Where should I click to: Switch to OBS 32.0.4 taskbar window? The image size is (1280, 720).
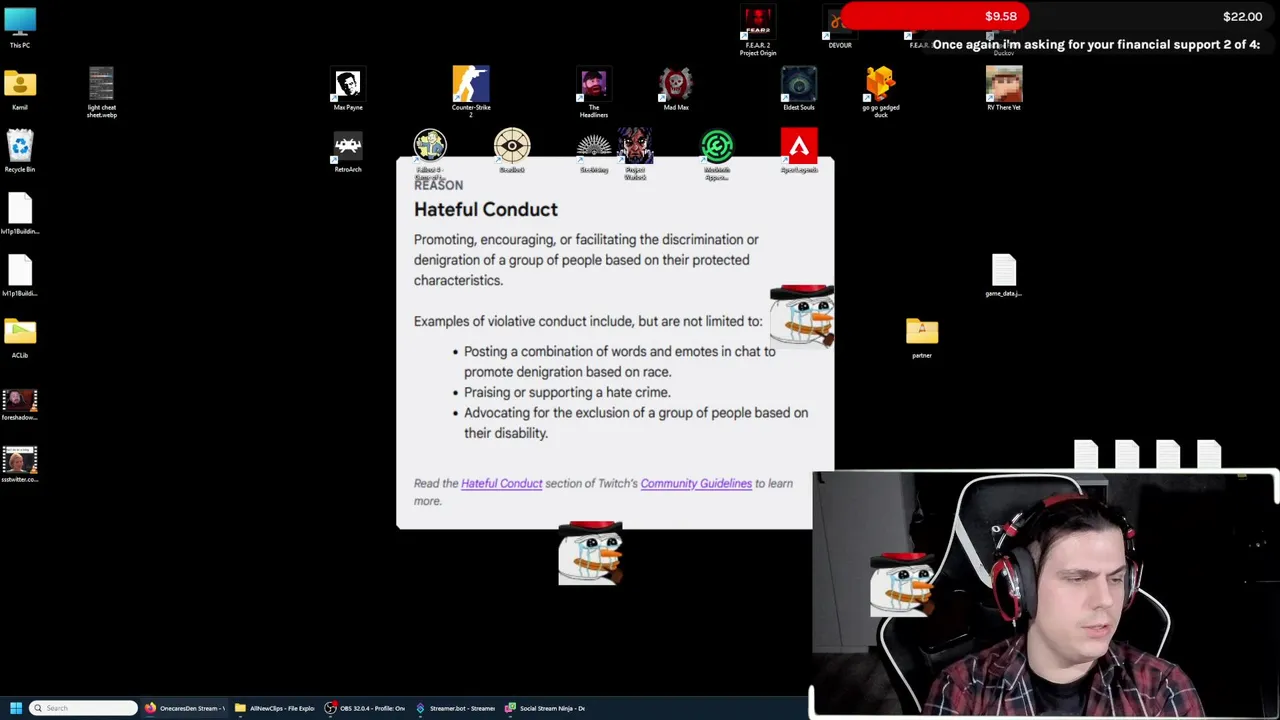click(365, 708)
